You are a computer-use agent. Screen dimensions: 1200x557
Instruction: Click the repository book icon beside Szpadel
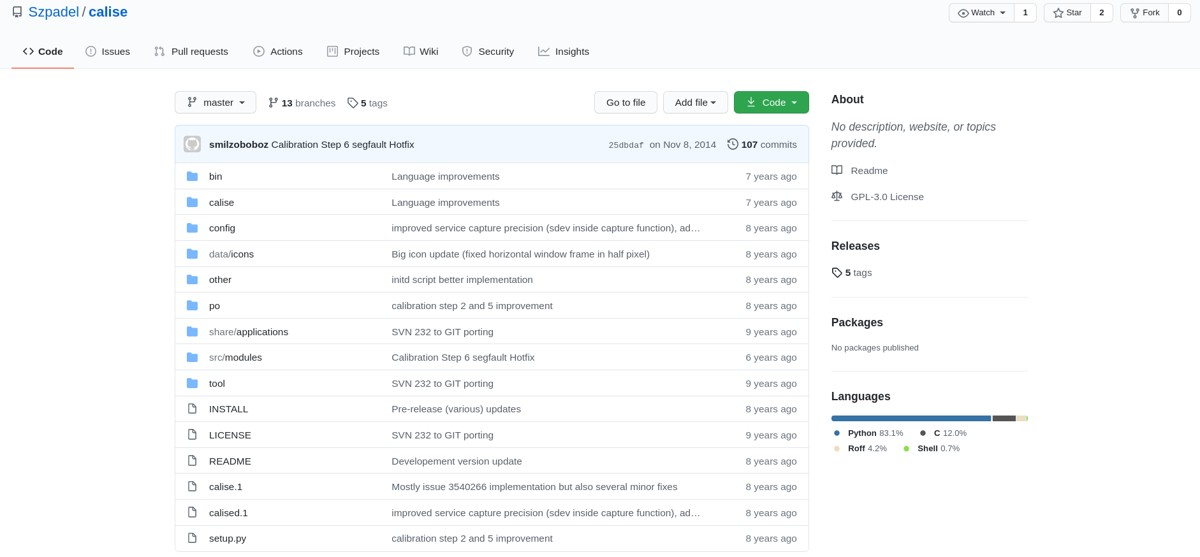[x=17, y=12]
